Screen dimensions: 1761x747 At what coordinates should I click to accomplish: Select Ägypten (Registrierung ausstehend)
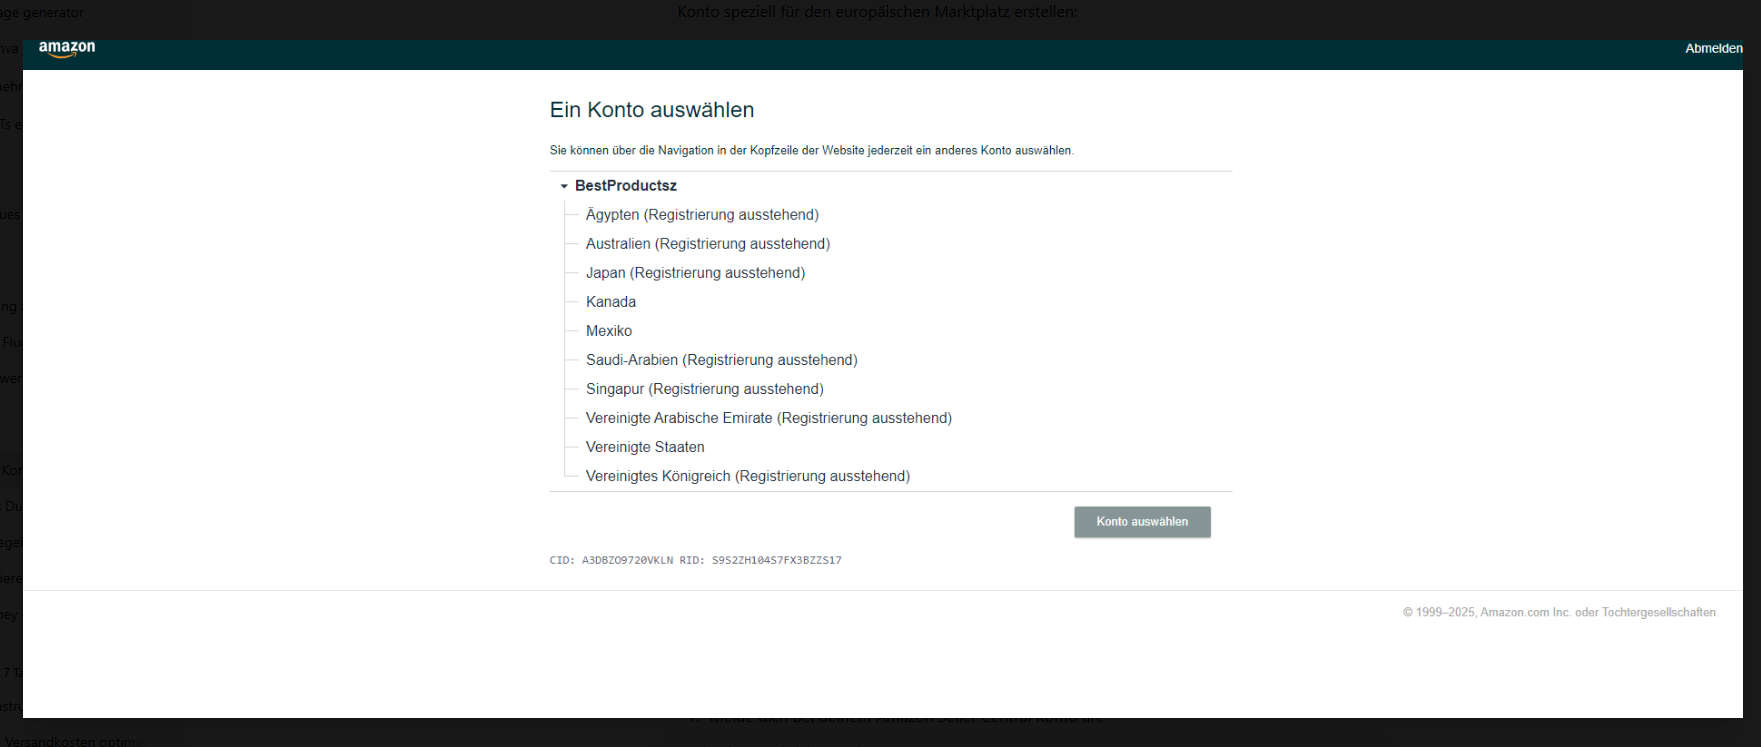click(702, 215)
